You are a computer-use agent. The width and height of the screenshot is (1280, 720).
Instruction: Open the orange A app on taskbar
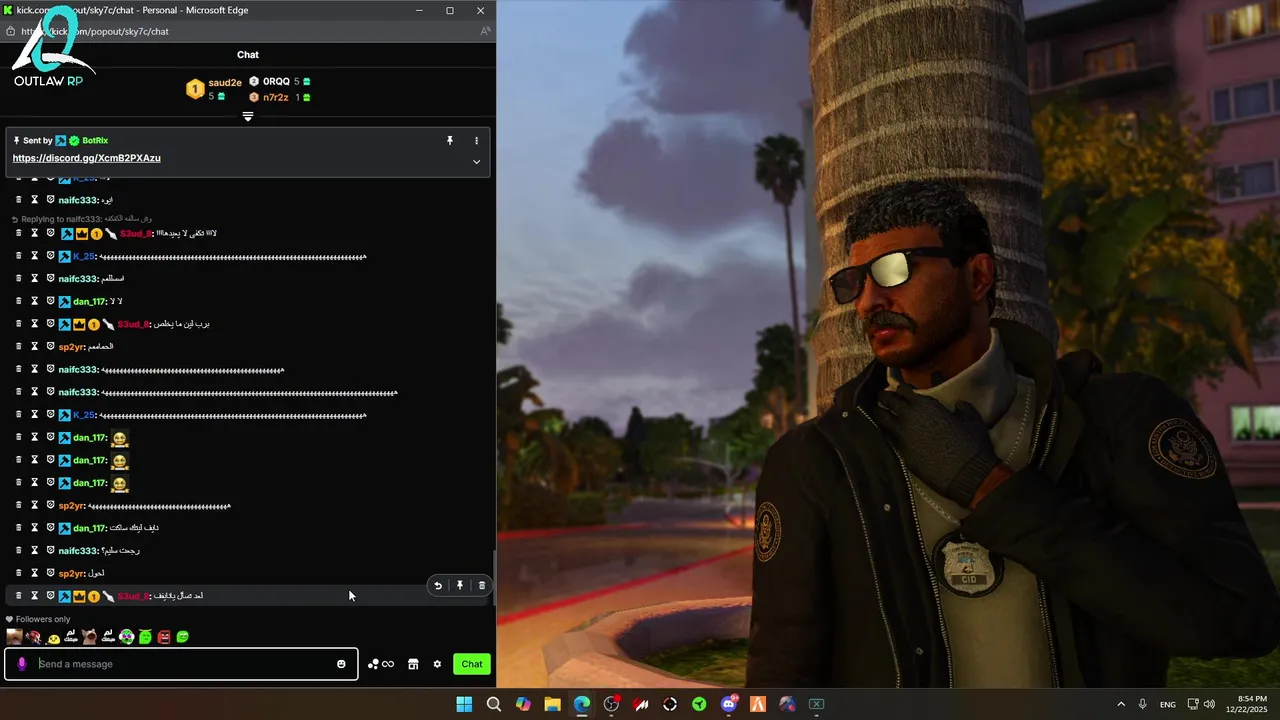[x=758, y=704]
